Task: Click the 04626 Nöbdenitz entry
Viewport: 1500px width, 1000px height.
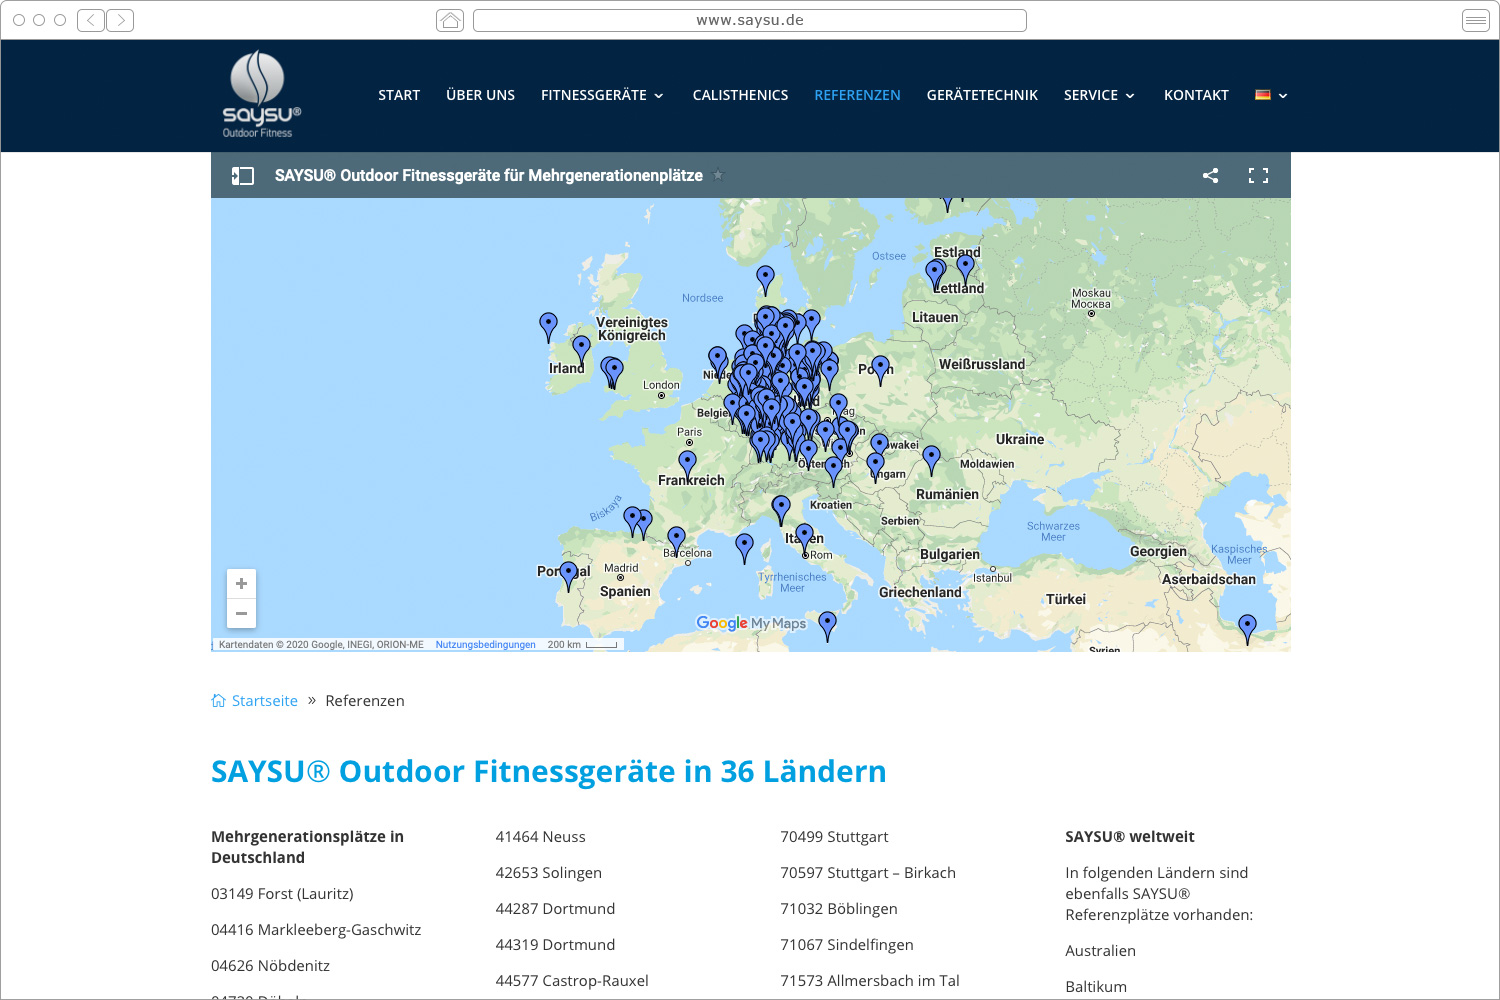Action: tap(270, 966)
